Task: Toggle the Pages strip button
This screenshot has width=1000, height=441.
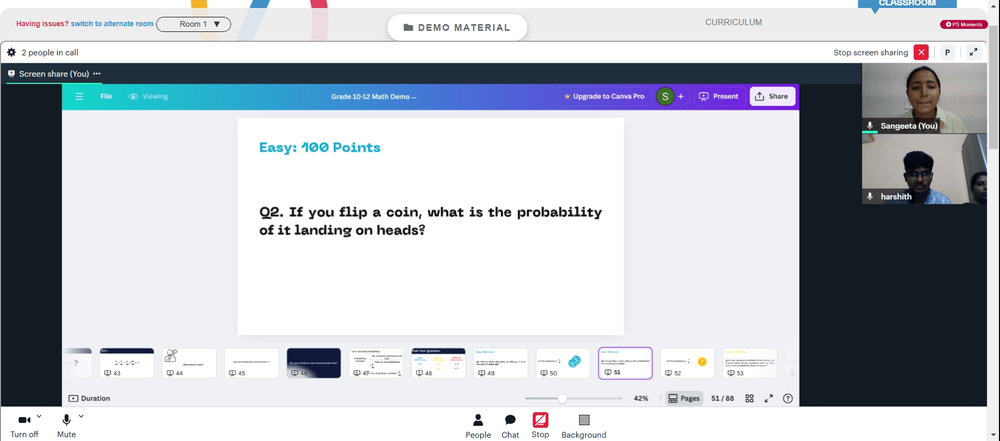Action: [x=684, y=398]
